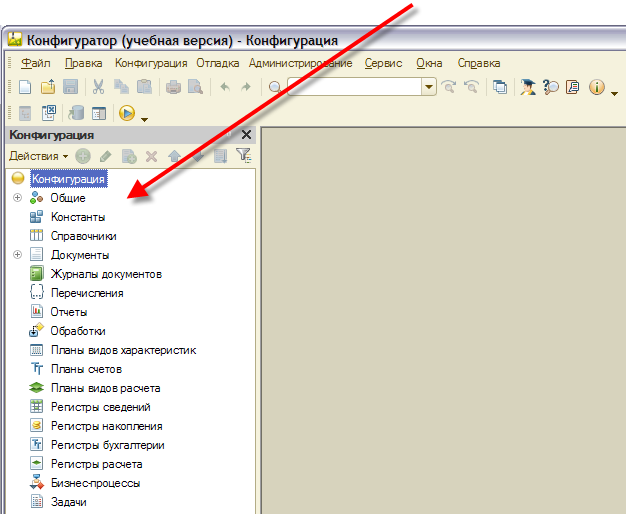Click the Windows list icon in toolbar

(500, 88)
